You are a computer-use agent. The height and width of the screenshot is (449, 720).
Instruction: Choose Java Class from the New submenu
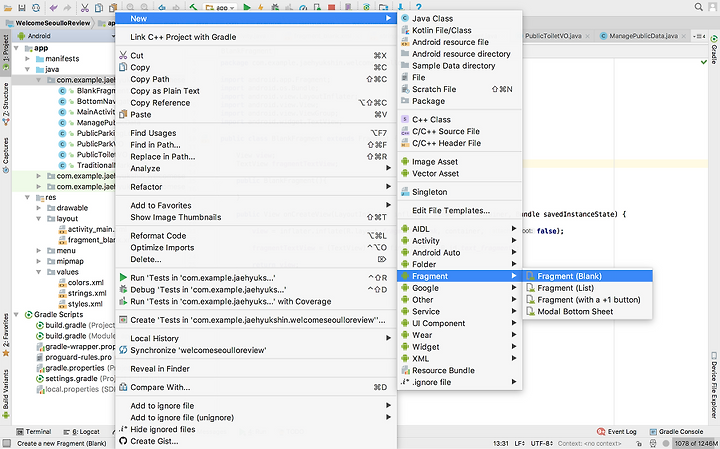tap(459, 18)
